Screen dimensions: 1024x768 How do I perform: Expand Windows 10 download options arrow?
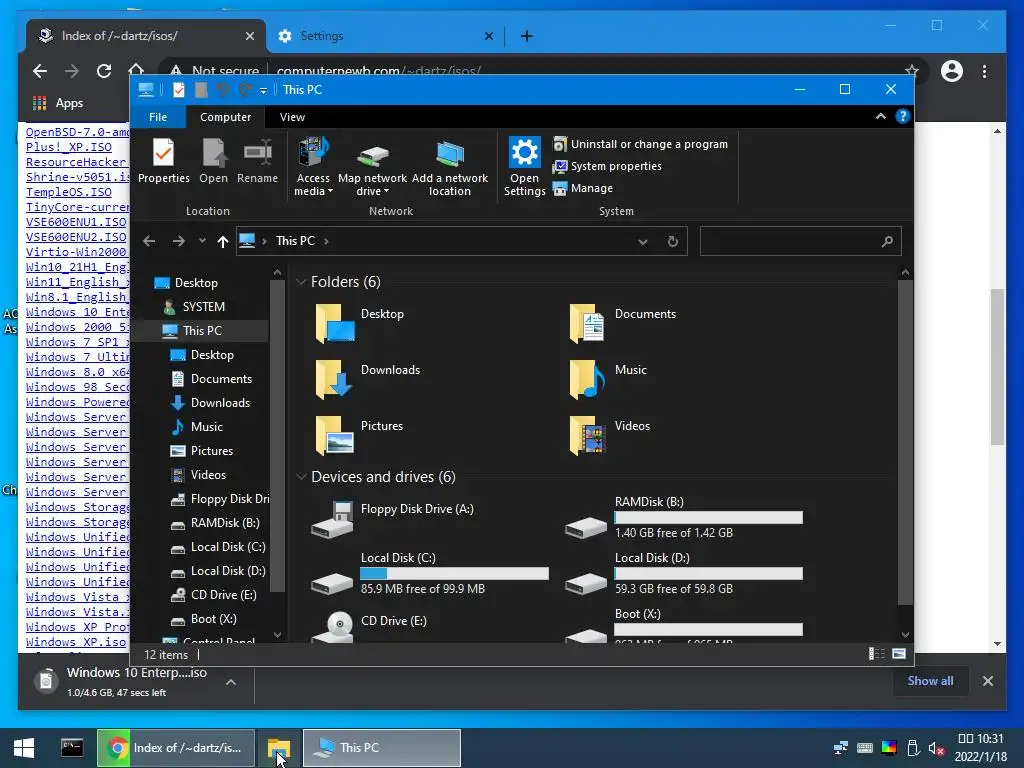231,682
